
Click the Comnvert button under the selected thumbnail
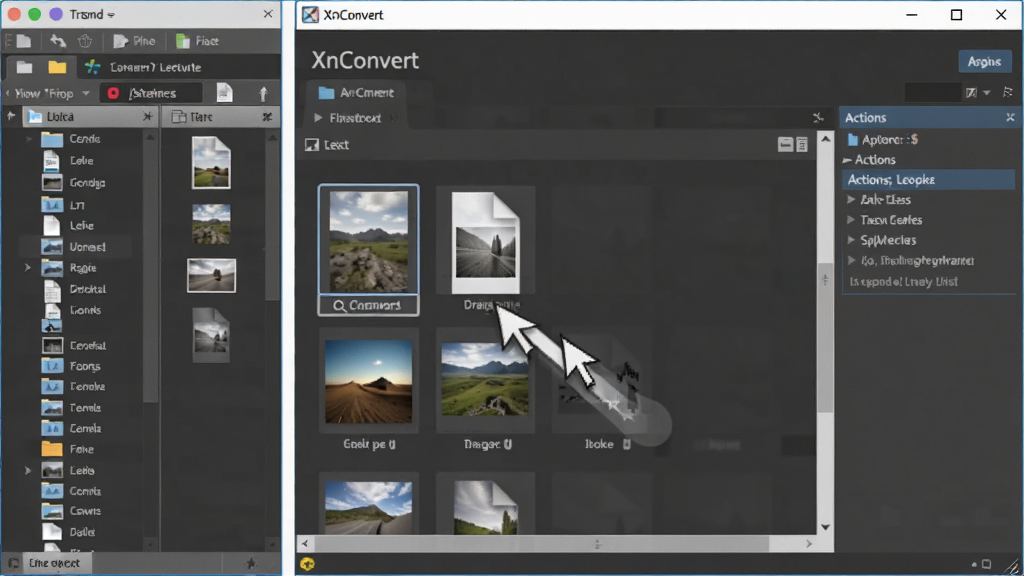coord(368,305)
